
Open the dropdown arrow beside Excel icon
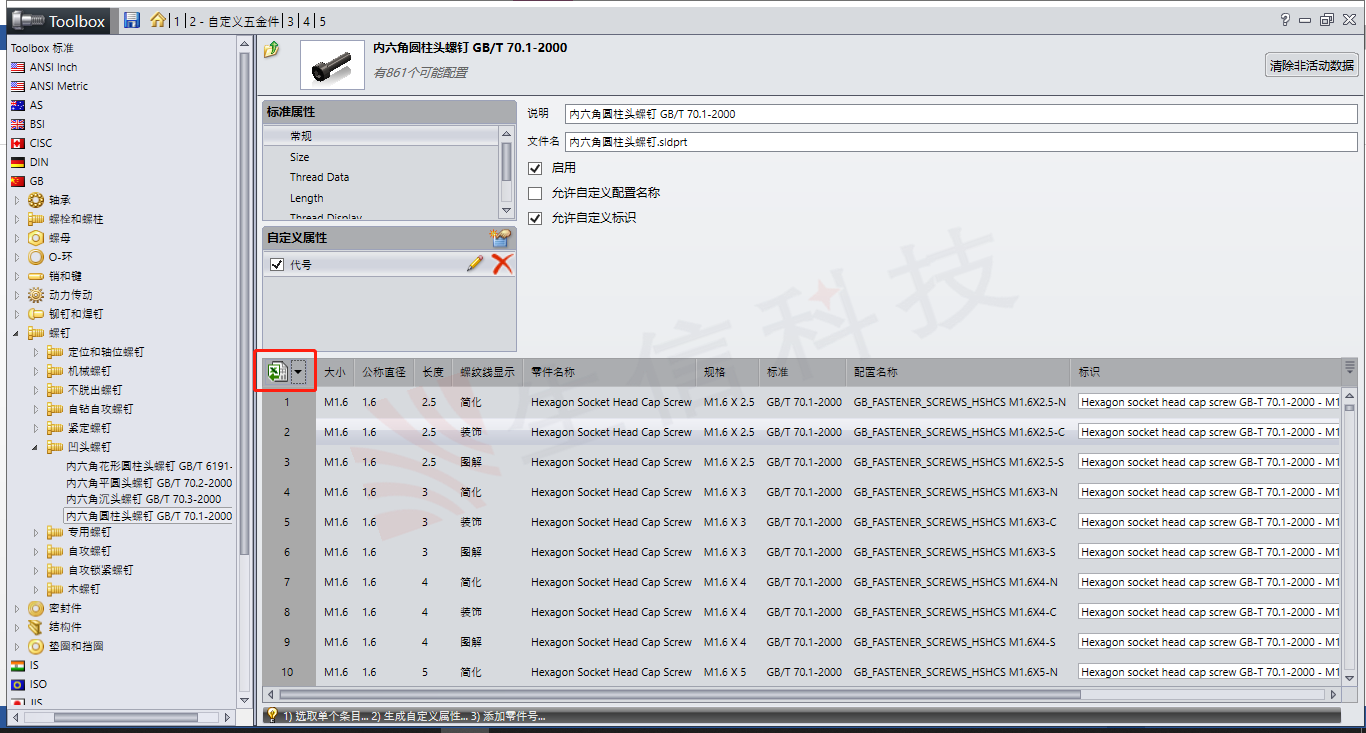[x=298, y=372]
